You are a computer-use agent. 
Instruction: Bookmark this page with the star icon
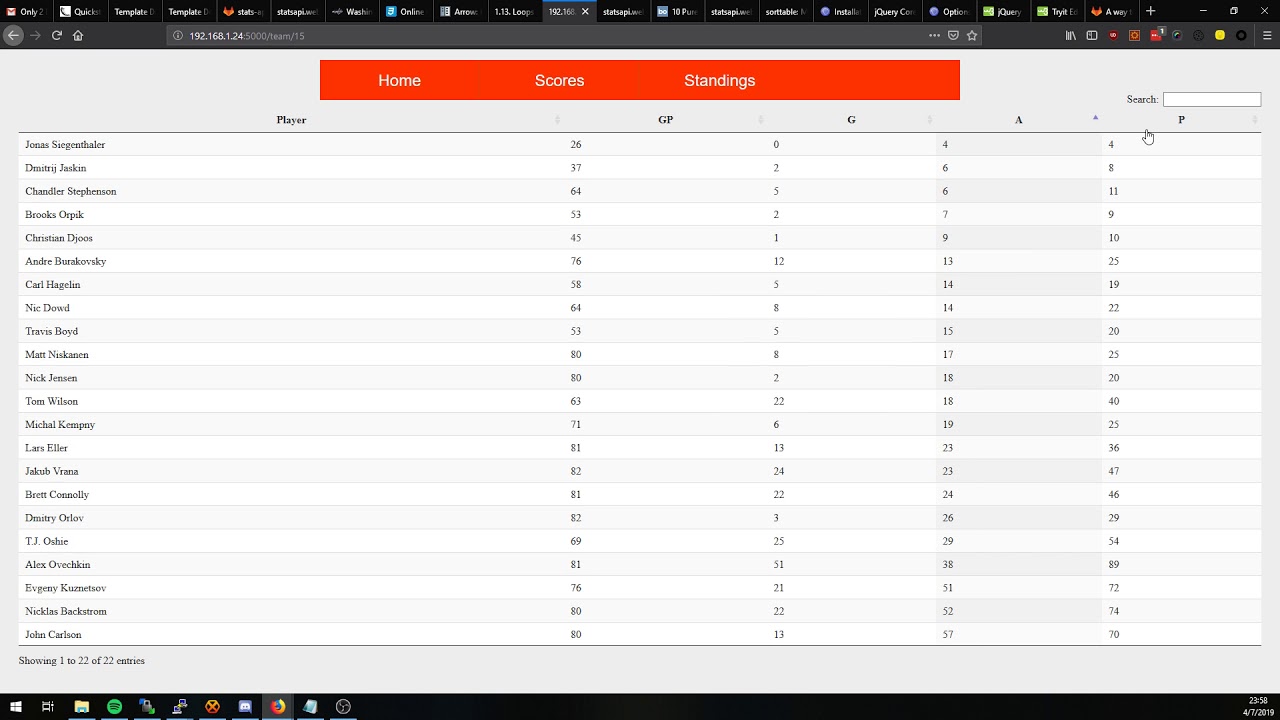coord(972,35)
